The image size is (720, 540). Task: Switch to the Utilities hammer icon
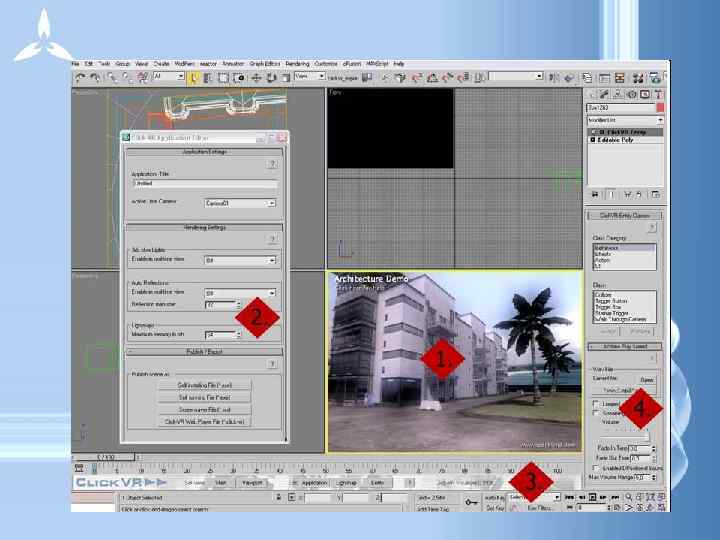658,94
